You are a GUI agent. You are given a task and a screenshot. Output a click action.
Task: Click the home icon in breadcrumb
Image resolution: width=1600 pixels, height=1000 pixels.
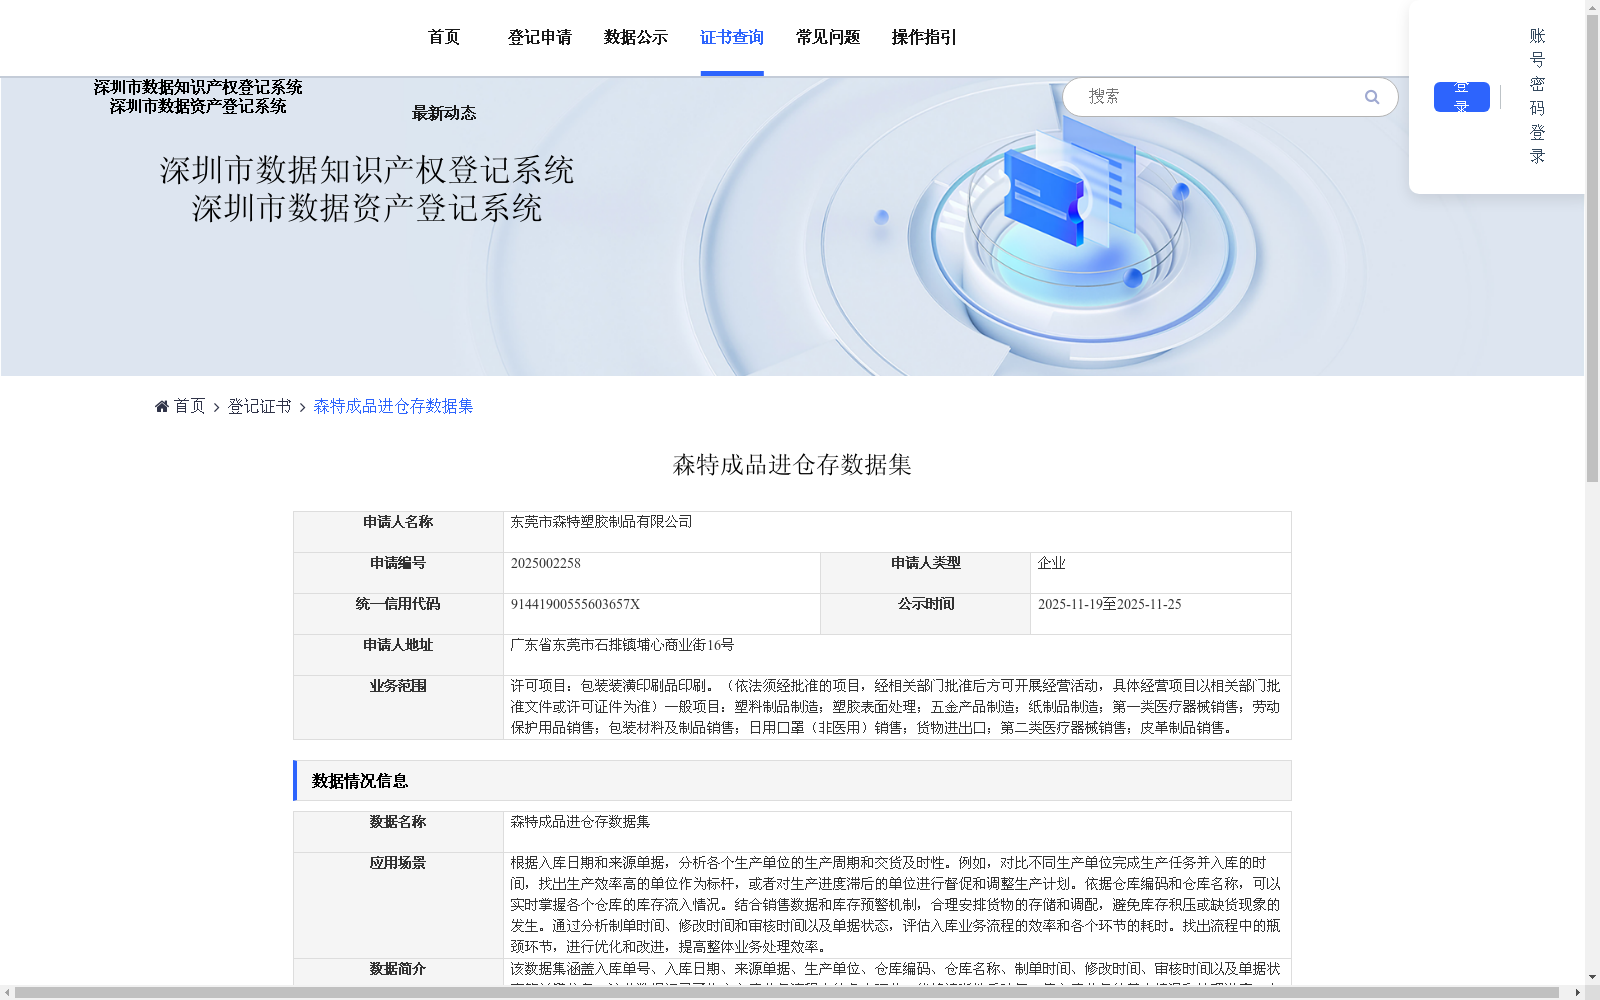tap(162, 406)
